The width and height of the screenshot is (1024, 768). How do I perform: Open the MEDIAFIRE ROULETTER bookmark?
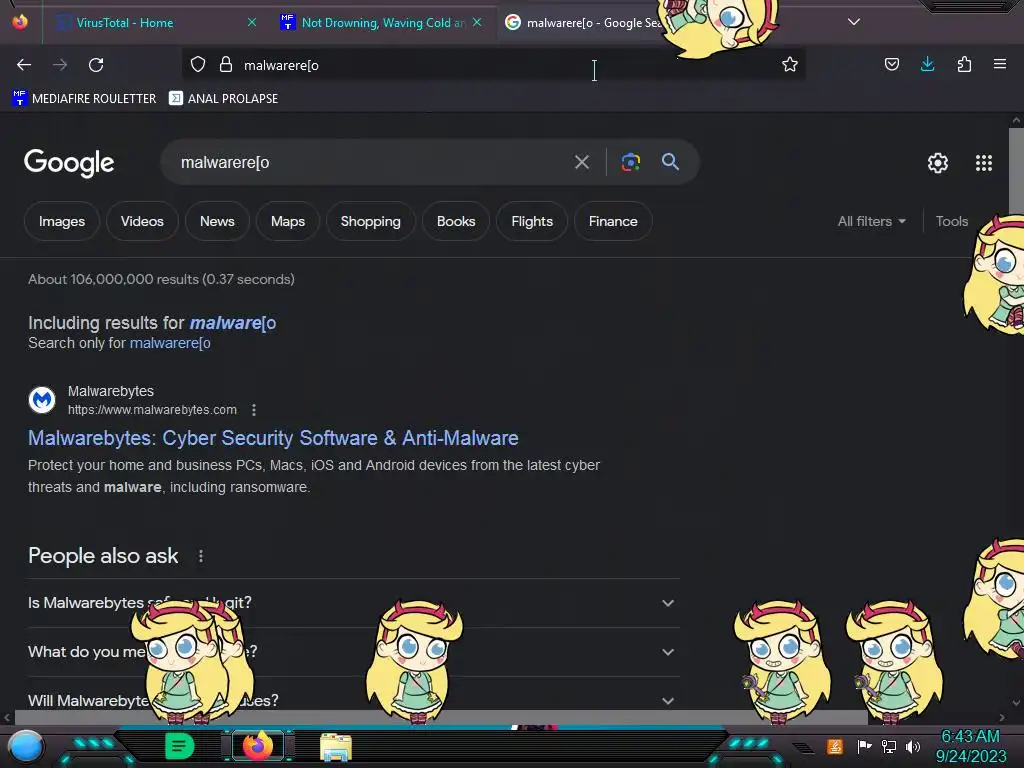pyautogui.click(x=84, y=99)
